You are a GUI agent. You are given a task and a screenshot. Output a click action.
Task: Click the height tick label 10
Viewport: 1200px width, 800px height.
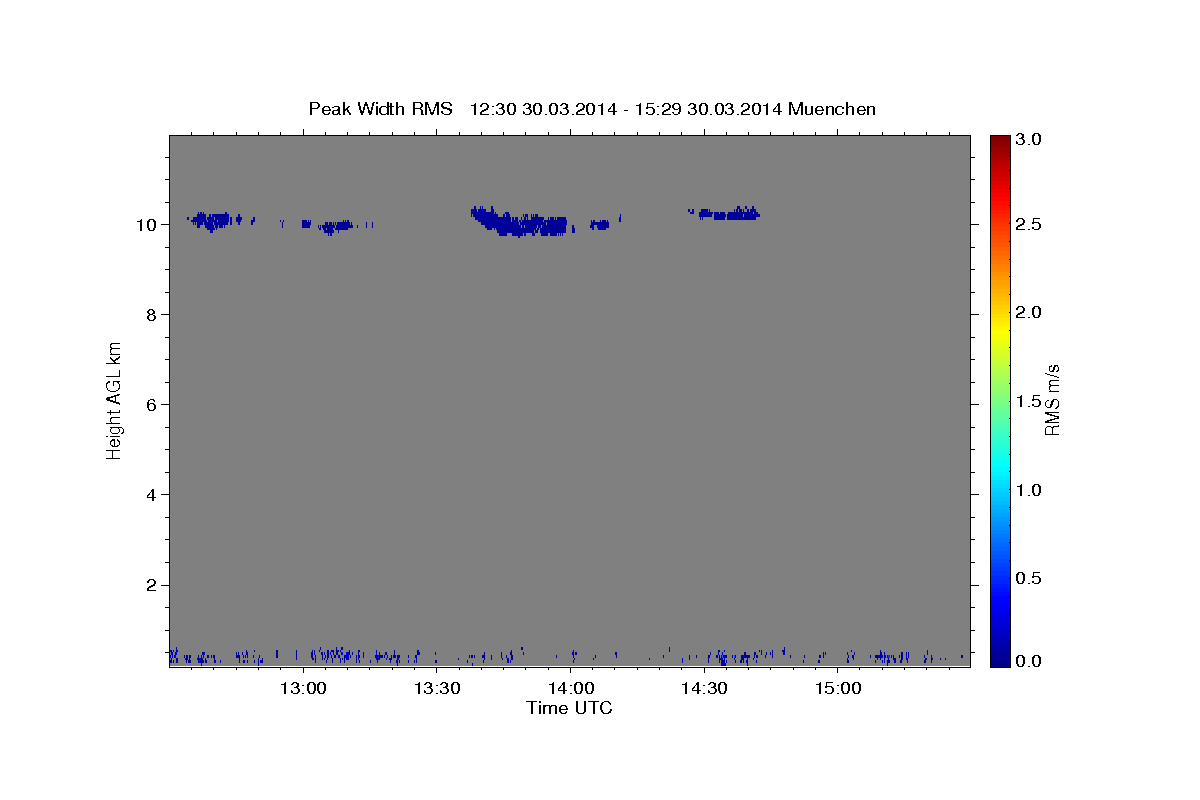click(x=149, y=224)
